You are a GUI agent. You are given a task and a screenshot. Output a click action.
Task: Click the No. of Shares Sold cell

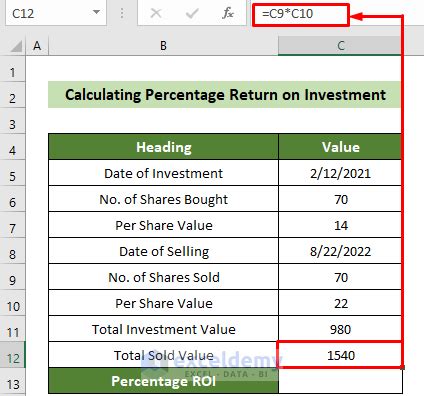coord(163,277)
